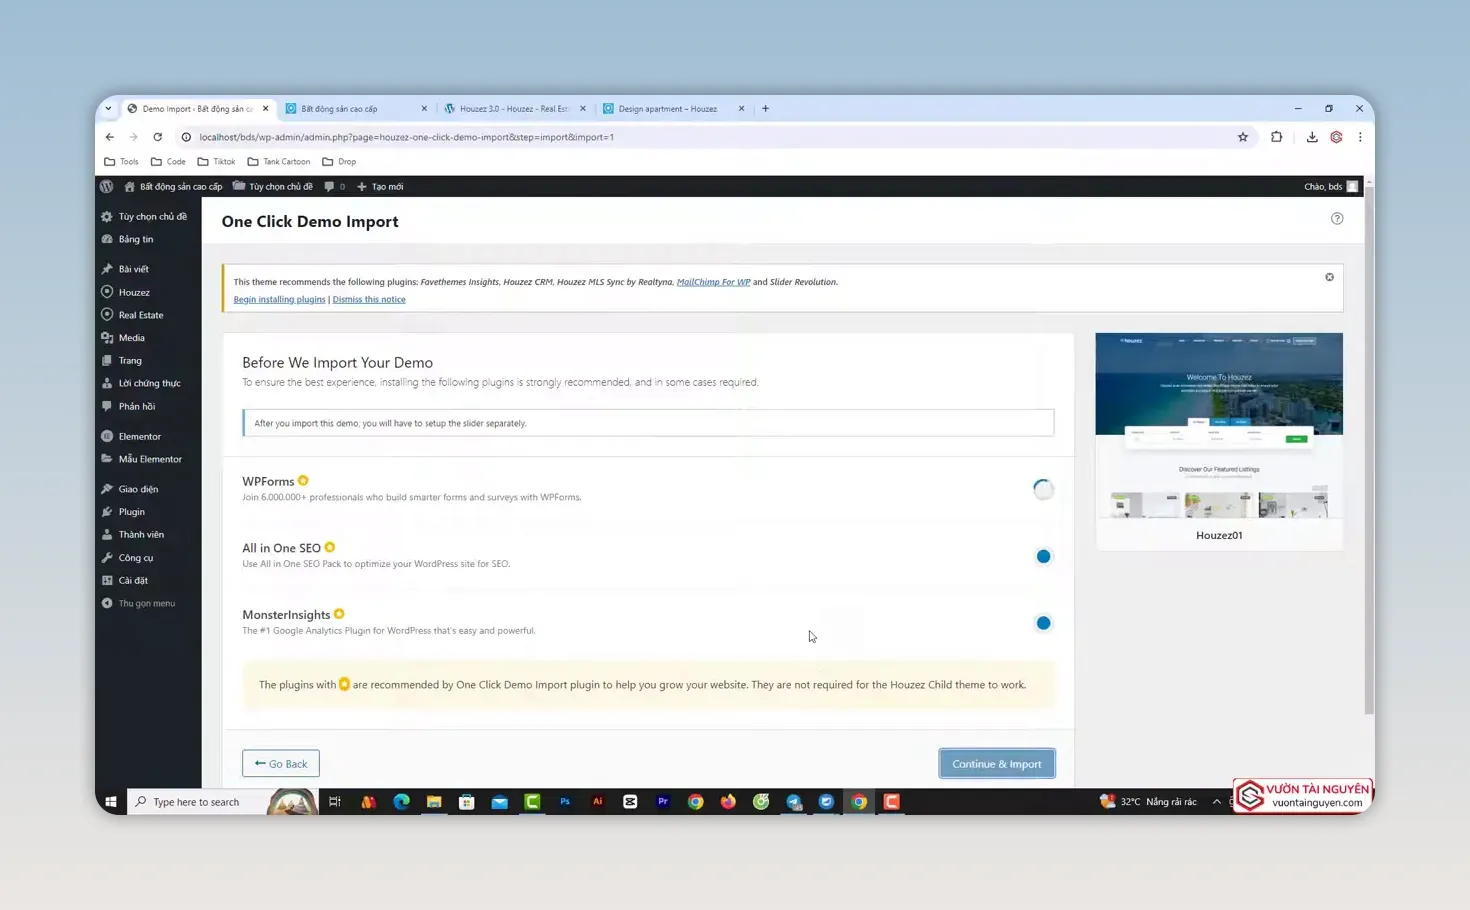Open comments bubble in admin bar
Image resolution: width=1470 pixels, height=910 pixels.
(x=334, y=186)
